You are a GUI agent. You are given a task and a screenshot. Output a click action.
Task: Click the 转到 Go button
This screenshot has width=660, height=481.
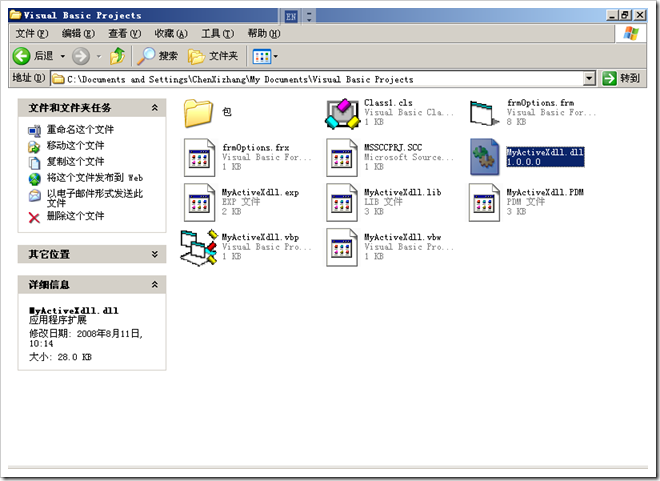[621, 78]
